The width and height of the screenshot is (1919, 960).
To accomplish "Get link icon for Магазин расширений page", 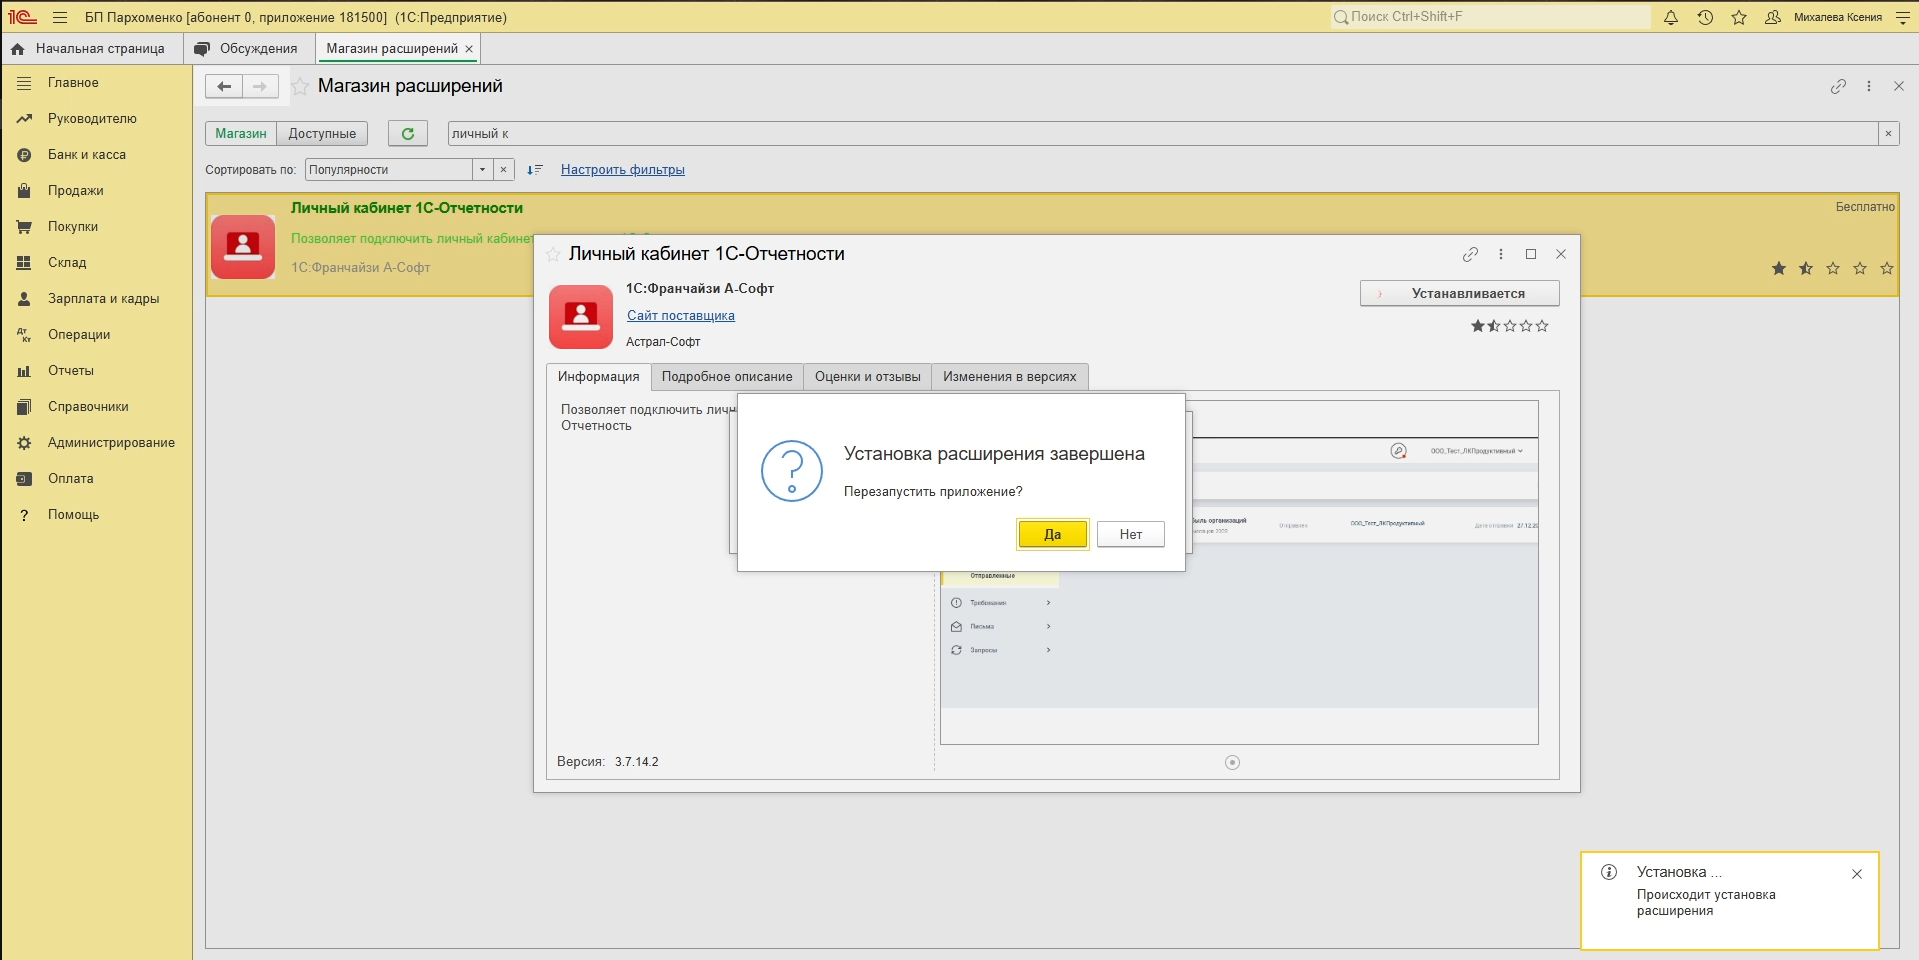I will tap(1838, 86).
